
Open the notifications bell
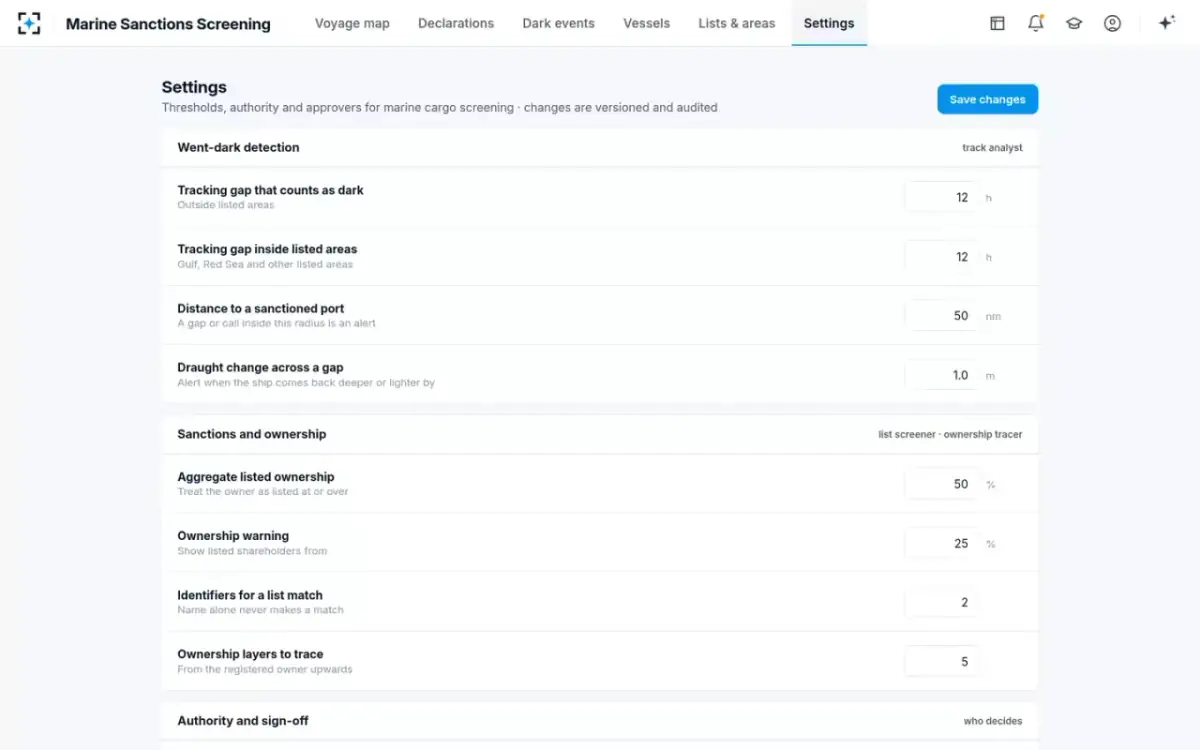pyautogui.click(x=1035, y=23)
